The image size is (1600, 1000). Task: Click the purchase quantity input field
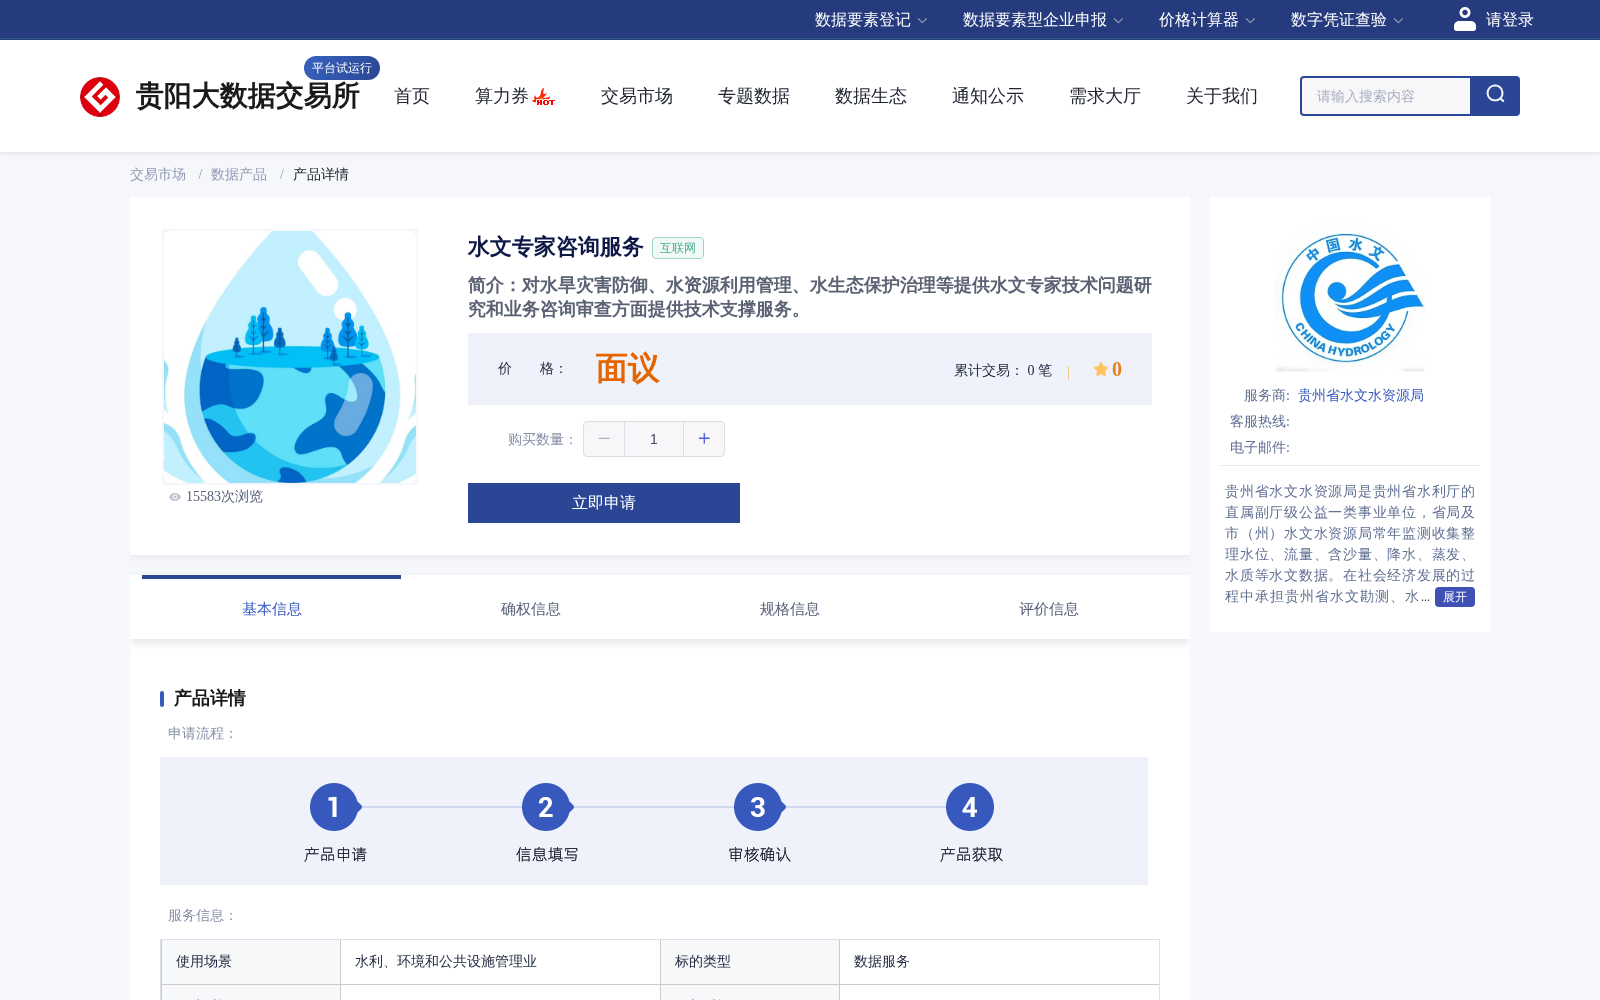click(654, 439)
